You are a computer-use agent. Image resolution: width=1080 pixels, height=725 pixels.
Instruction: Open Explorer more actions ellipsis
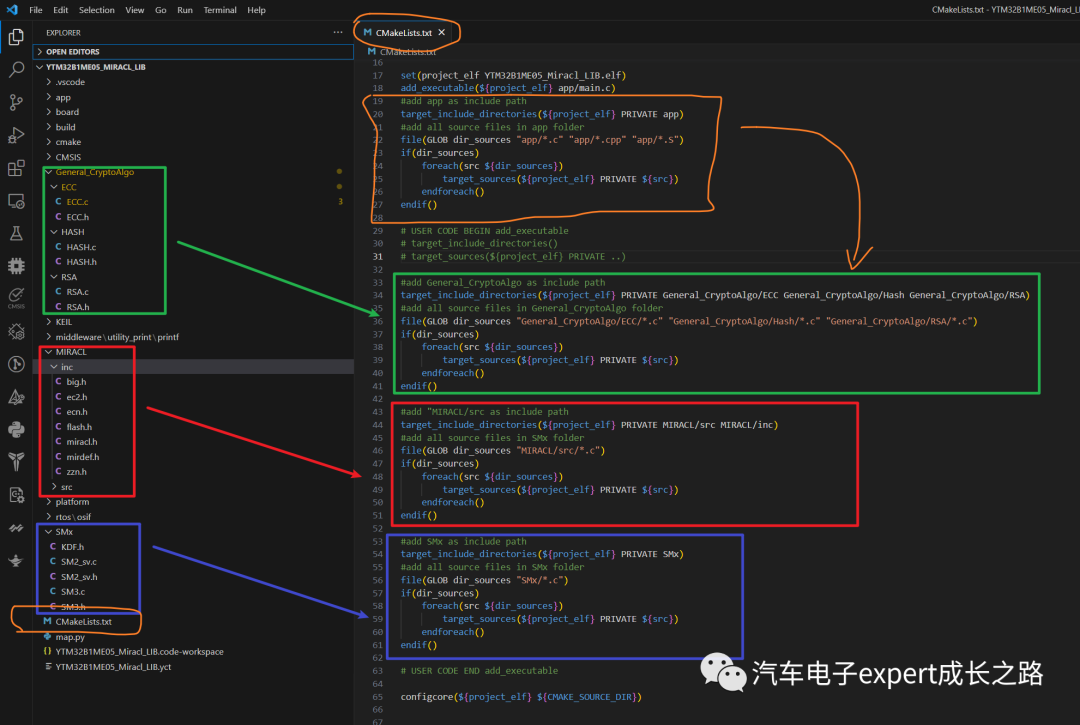[x=338, y=32]
